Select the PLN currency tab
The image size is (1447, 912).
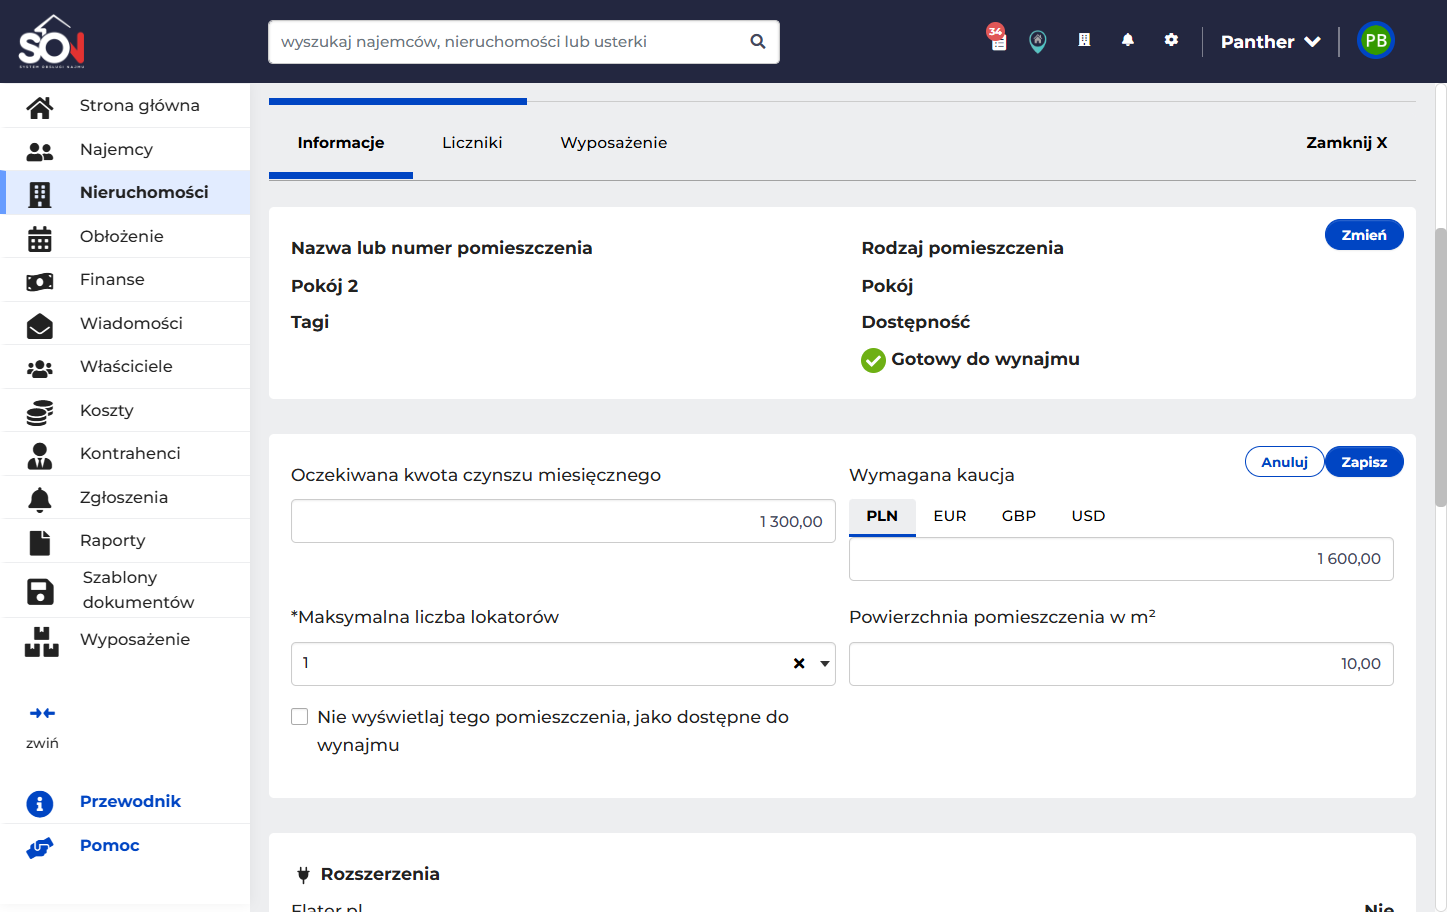(882, 516)
